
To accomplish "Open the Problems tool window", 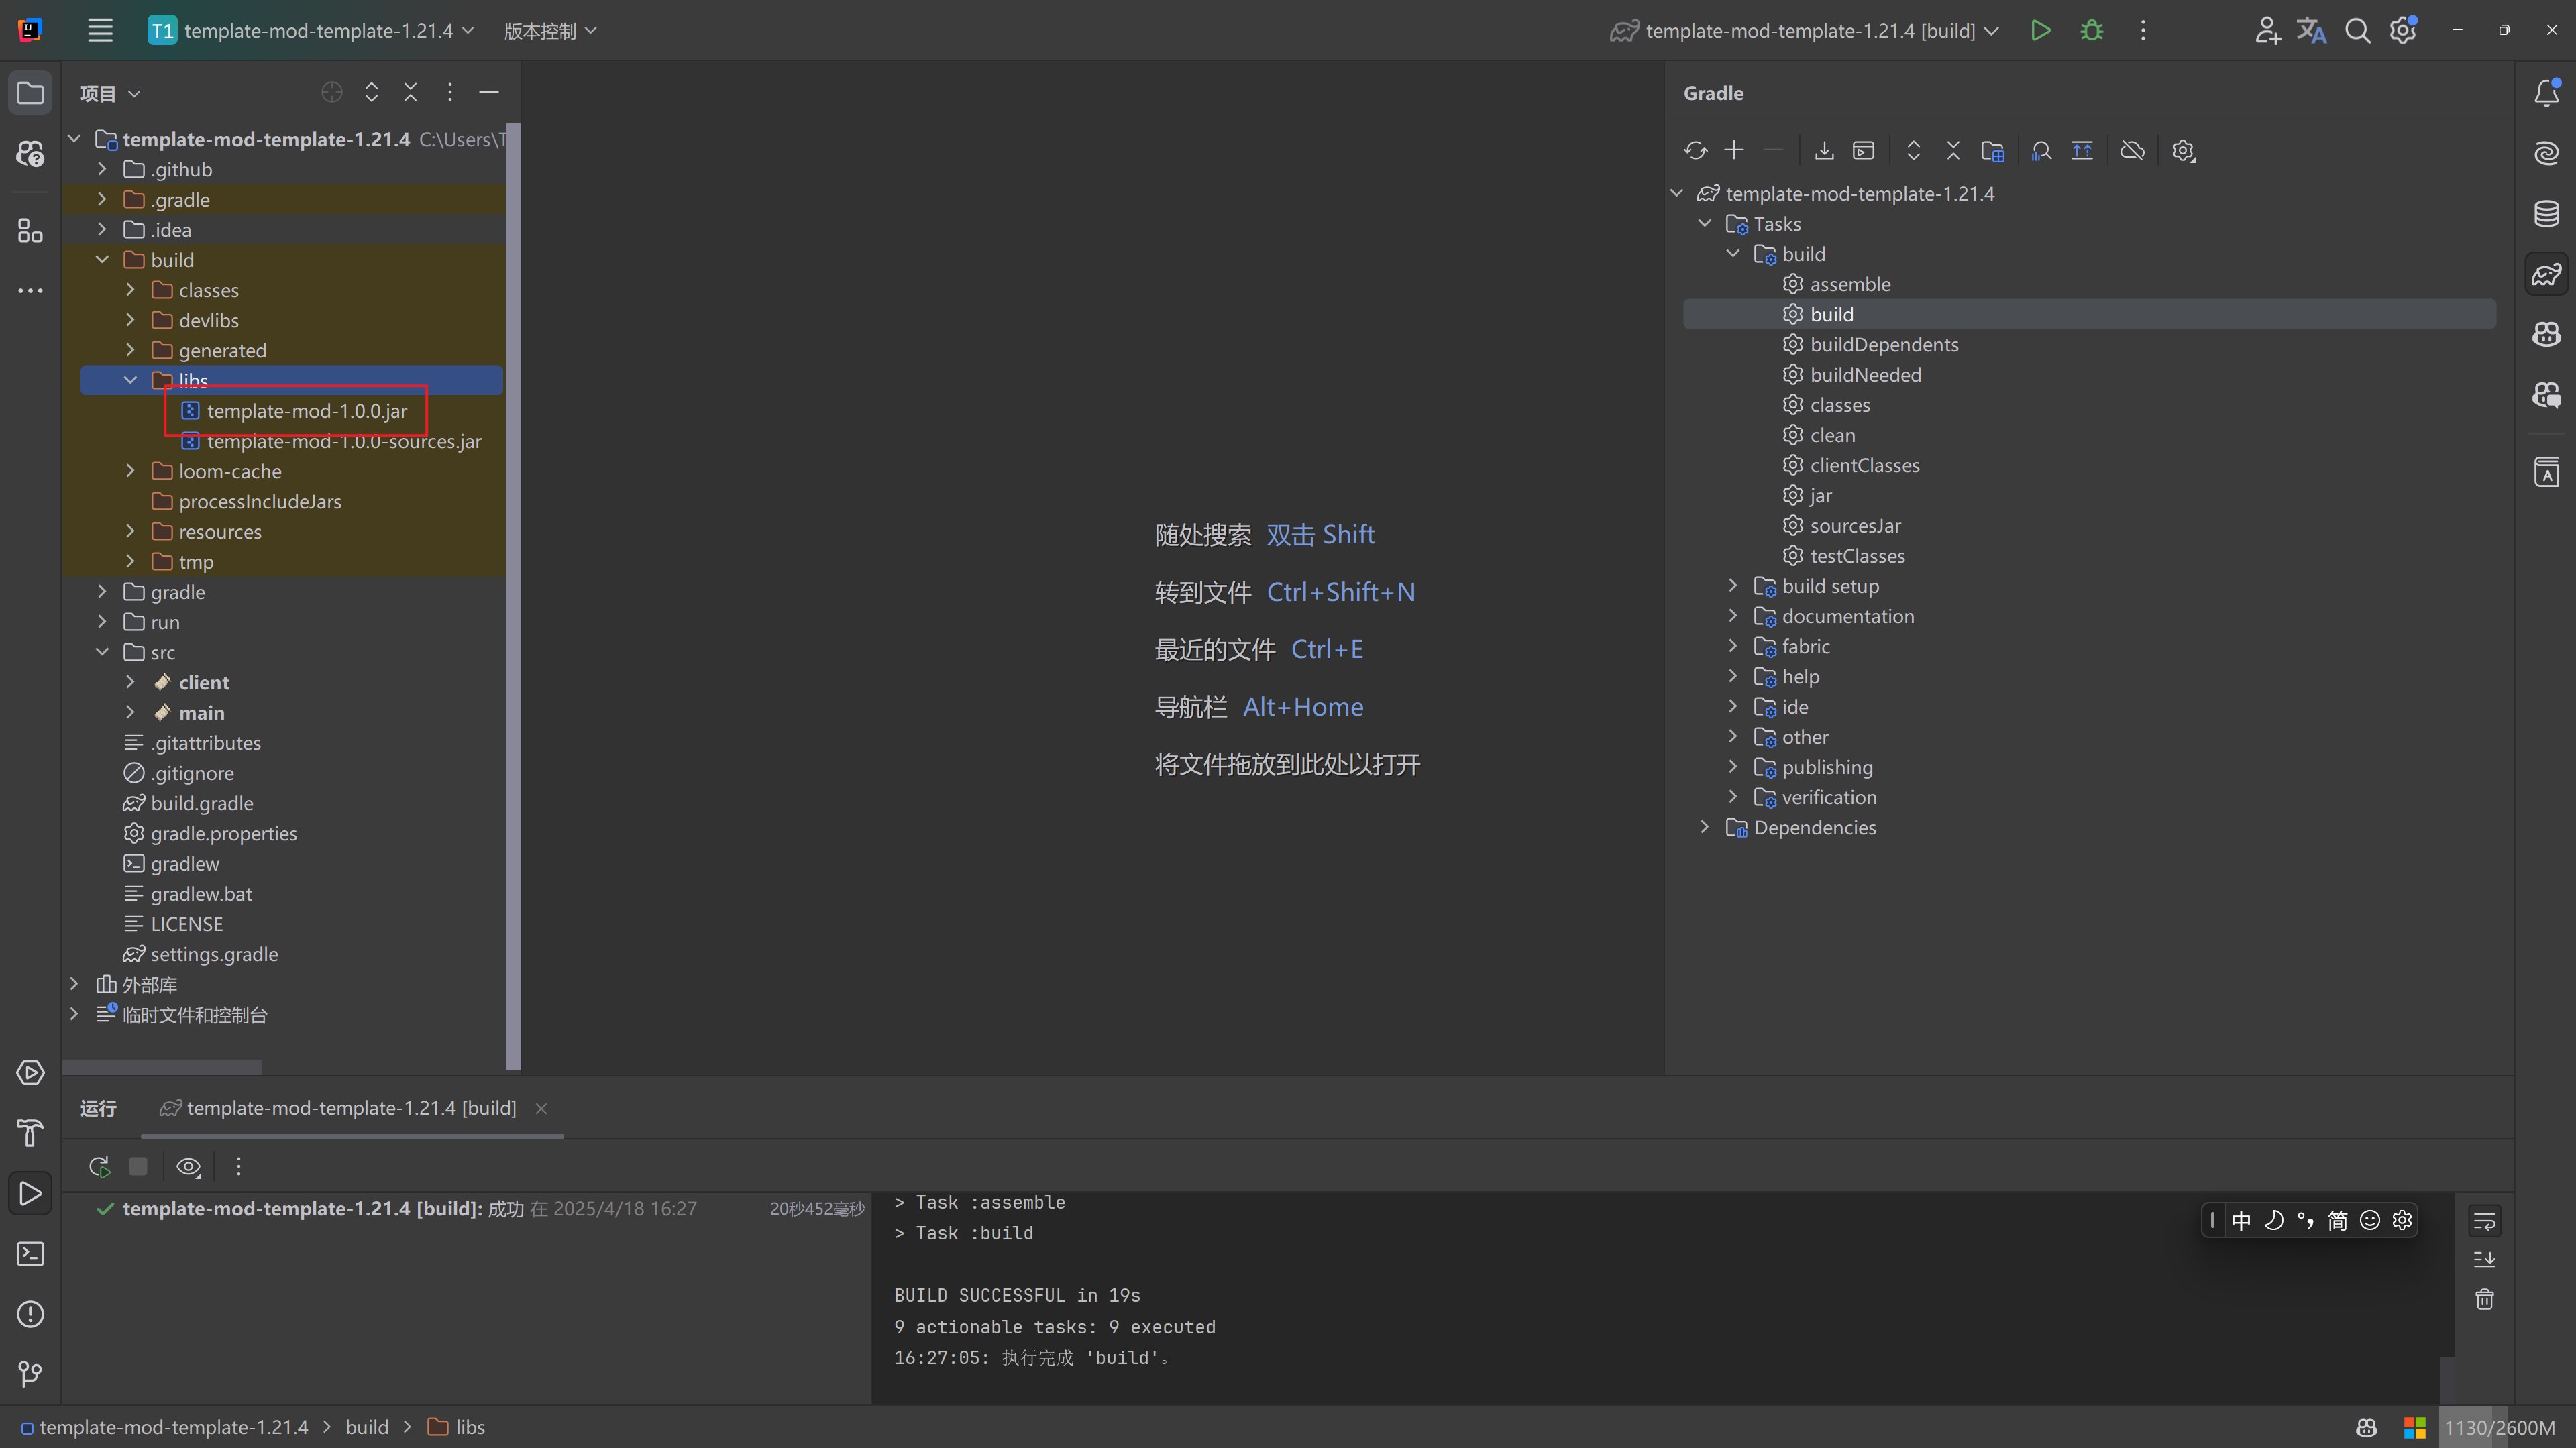I will coord(30,1313).
